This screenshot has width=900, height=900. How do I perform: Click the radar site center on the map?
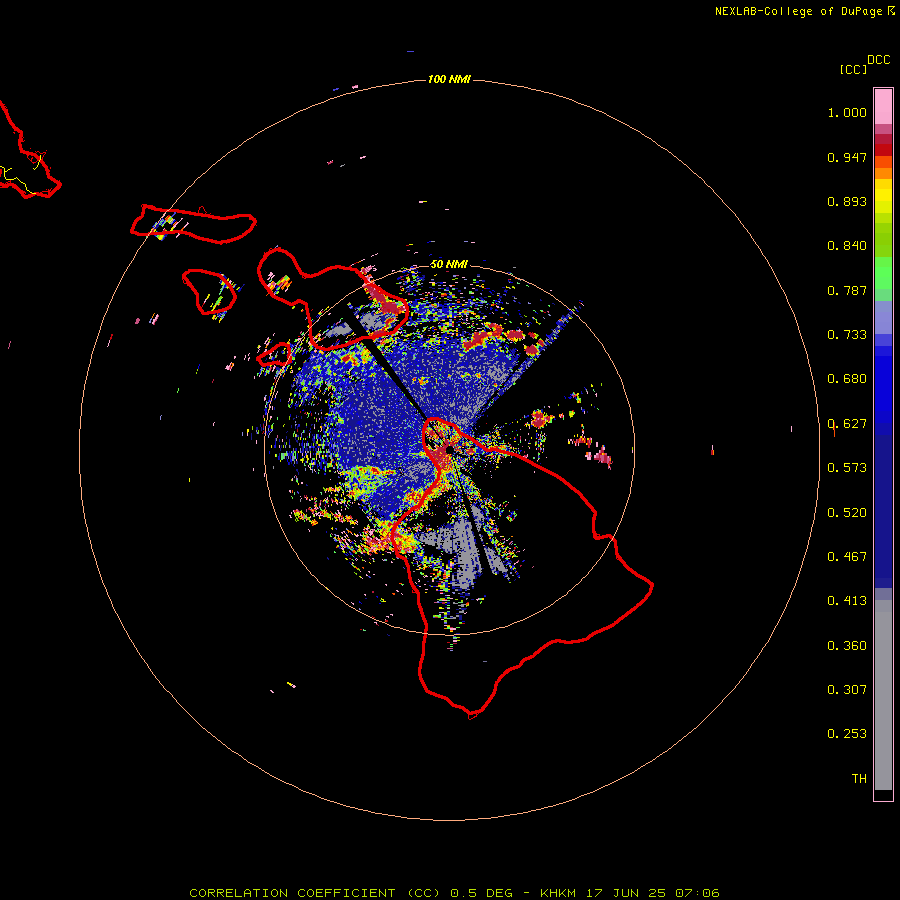(449, 450)
